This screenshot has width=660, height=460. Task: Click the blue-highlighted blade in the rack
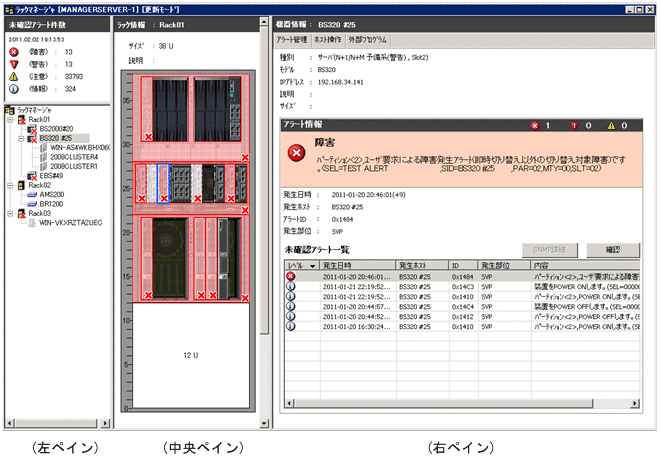click(x=163, y=181)
